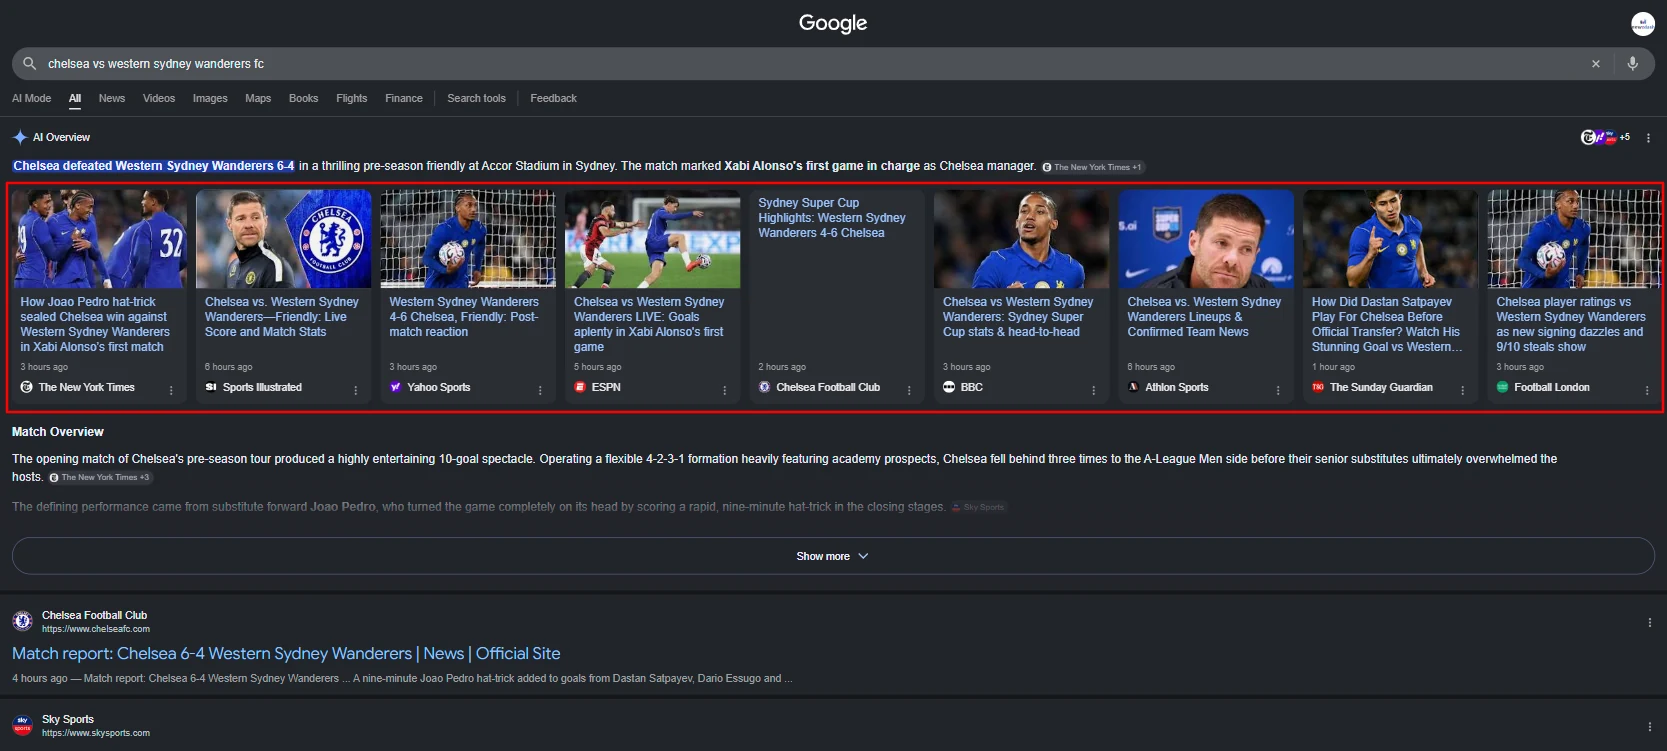
Task: Click the Sky Sports result favicon
Action: click(x=22, y=725)
